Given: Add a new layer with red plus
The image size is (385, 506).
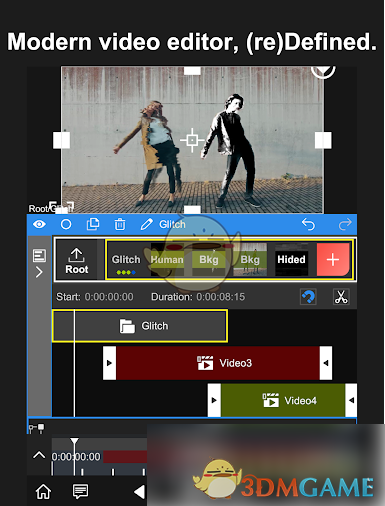Looking at the screenshot, I should coord(333,260).
